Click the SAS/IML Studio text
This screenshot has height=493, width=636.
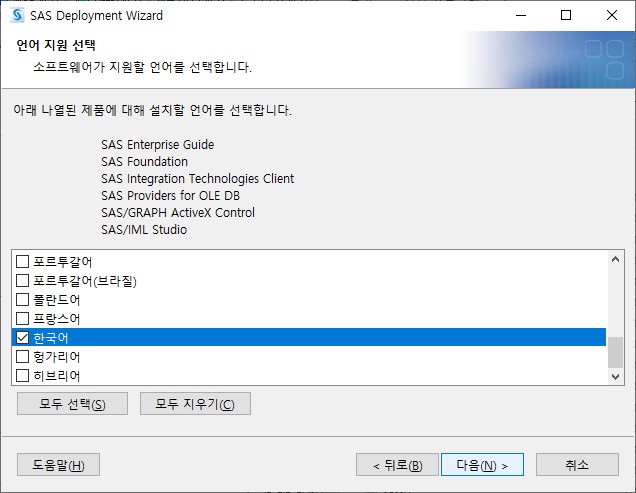(144, 230)
